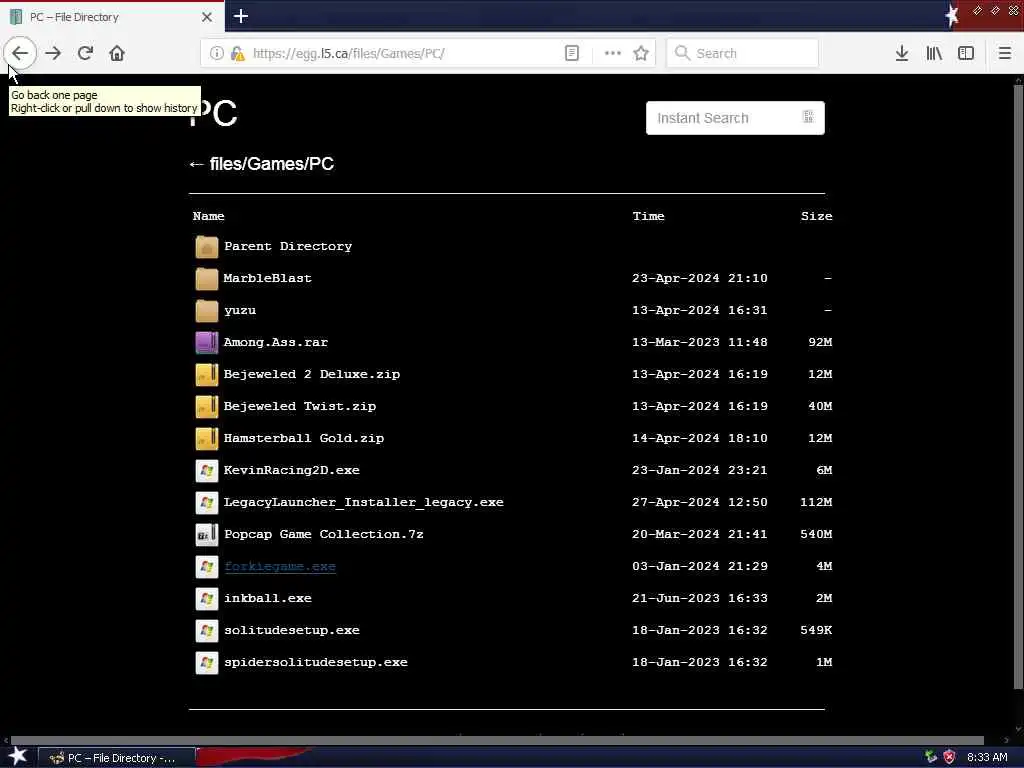Click the 8:33 AM system clock
This screenshot has height=768, width=1024.
(987, 758)
